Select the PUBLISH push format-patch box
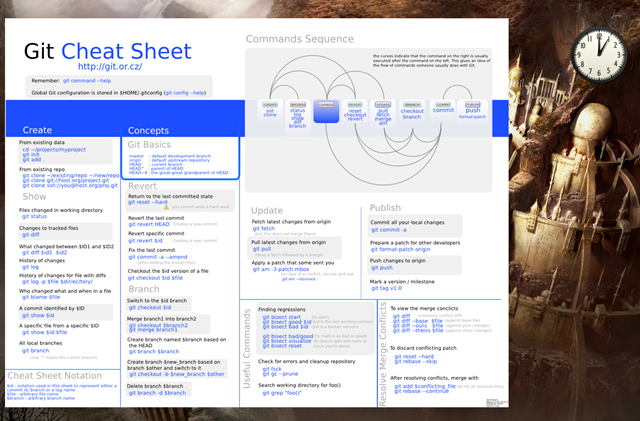The image size is (640, 421). tap(473, 110)
